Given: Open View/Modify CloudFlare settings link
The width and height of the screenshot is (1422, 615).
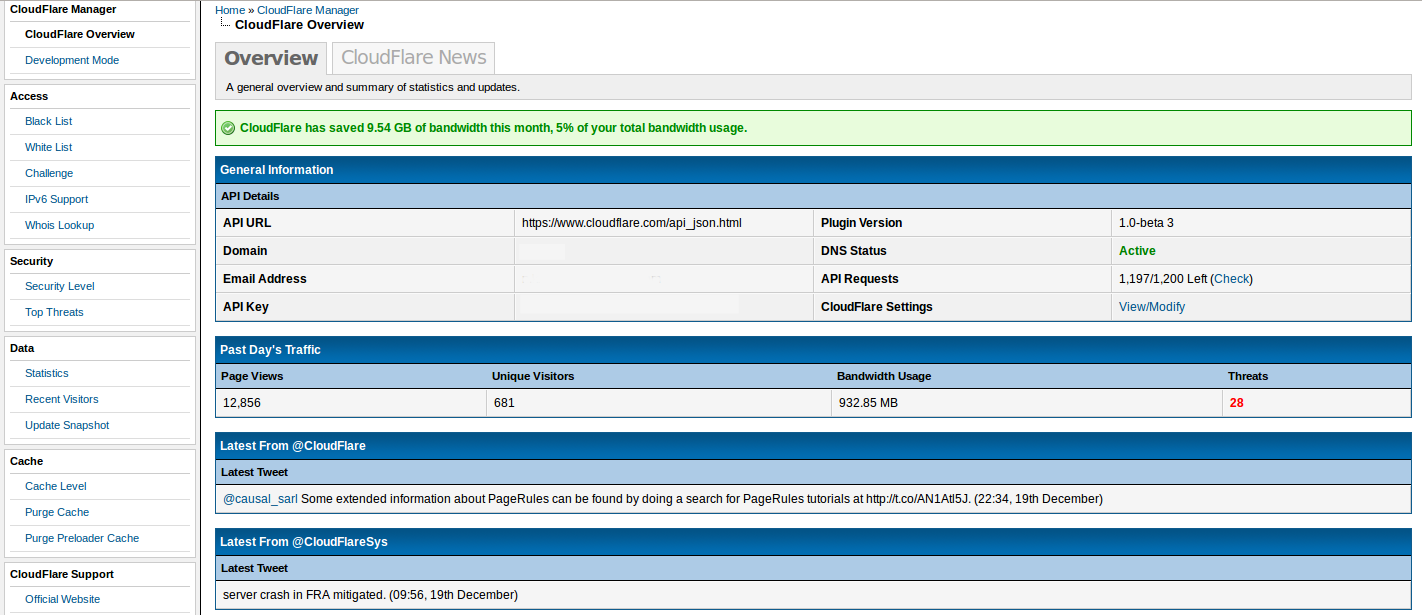Looking at the screenshot, I should [1152, 307].
